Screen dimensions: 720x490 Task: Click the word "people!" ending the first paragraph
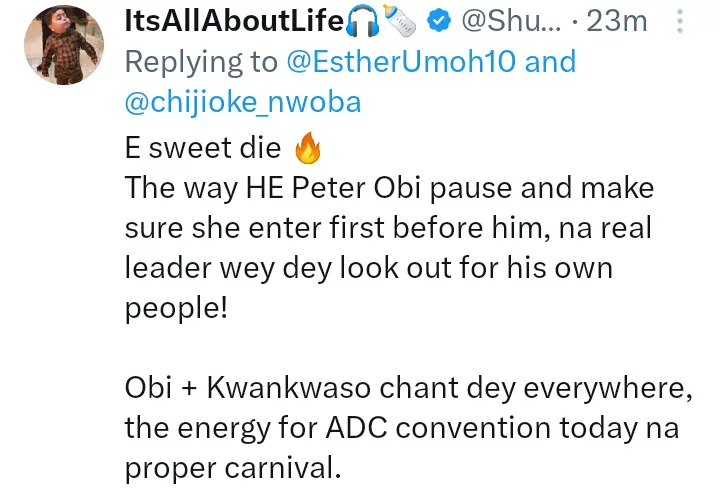[176, 307]
